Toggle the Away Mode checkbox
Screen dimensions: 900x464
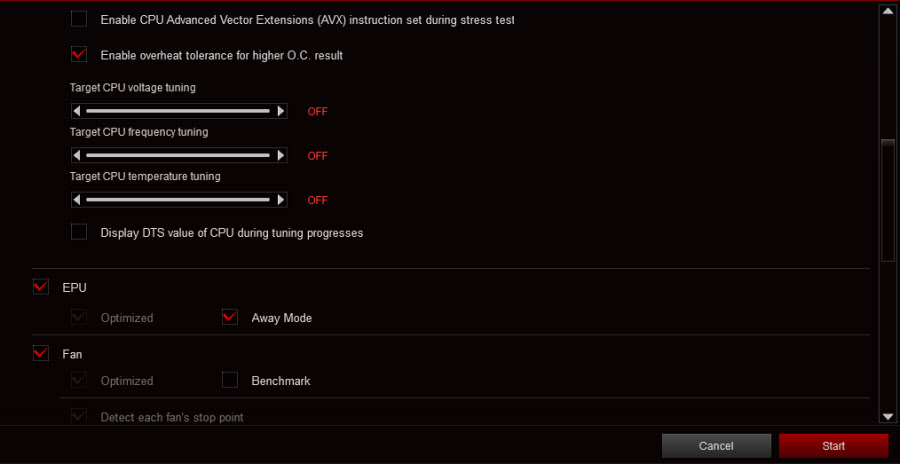pyautogui.click(x=230, y=317)
